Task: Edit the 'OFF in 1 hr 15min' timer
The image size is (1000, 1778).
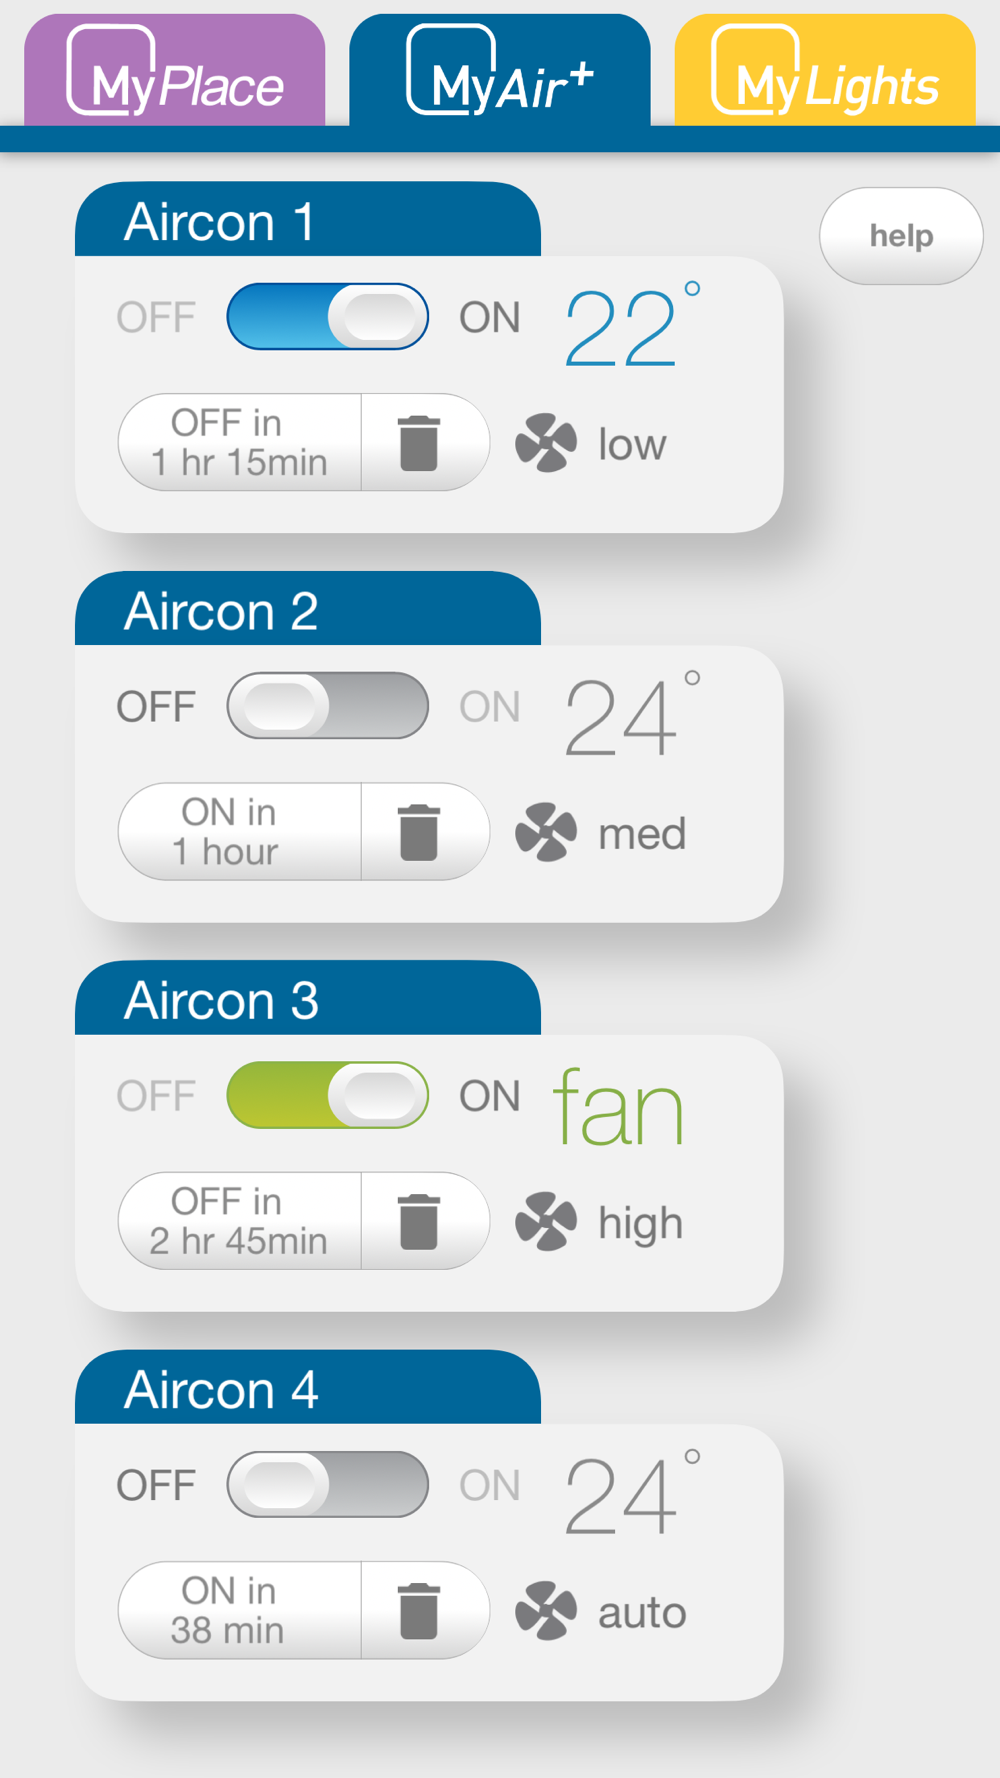Action: click(x=240, y=442)
